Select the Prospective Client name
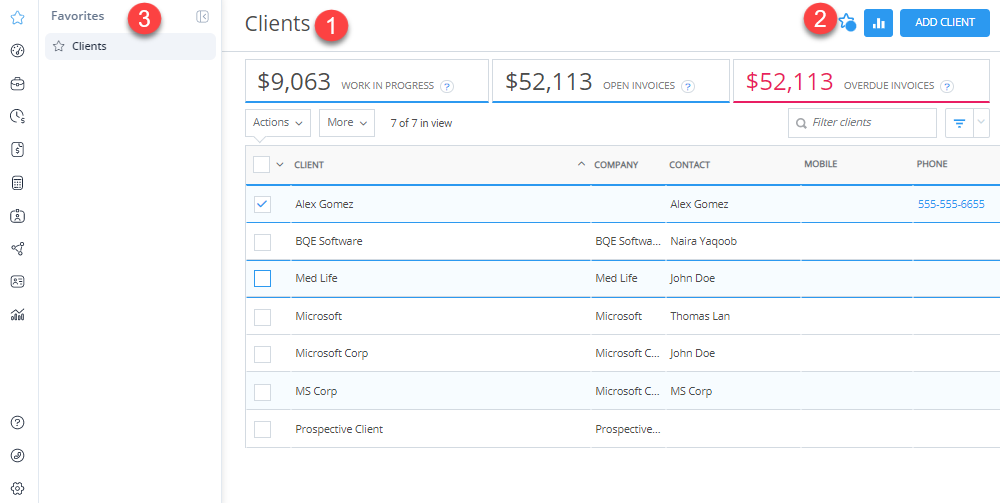Viewport: 1000px width, 503px height. click(x=339, y=429)
